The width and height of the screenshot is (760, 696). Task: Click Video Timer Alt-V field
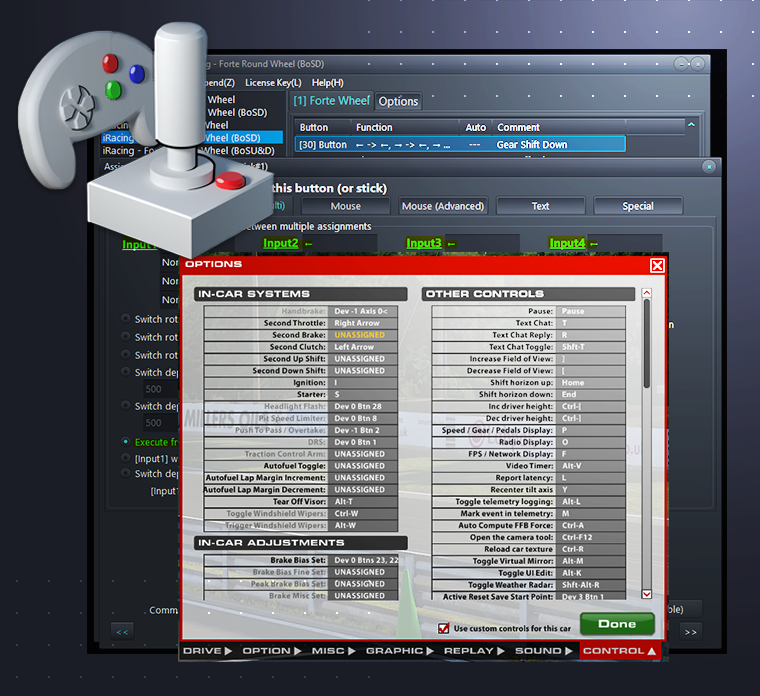point(590,466)
